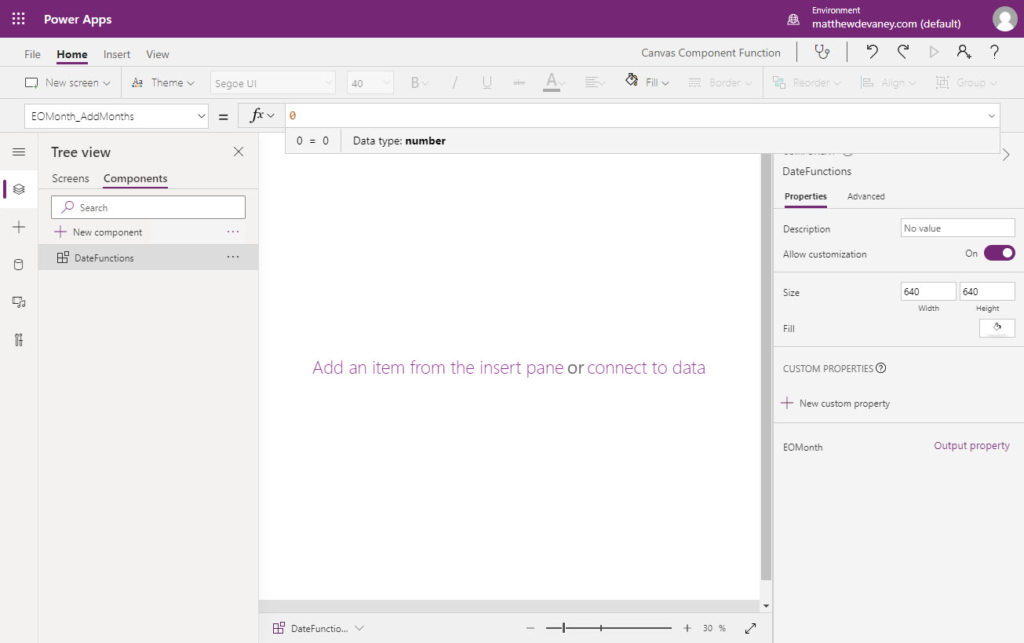Run the App checker stethoscope icon
This screenshot has width=1024, height=643.
point(822,52)
